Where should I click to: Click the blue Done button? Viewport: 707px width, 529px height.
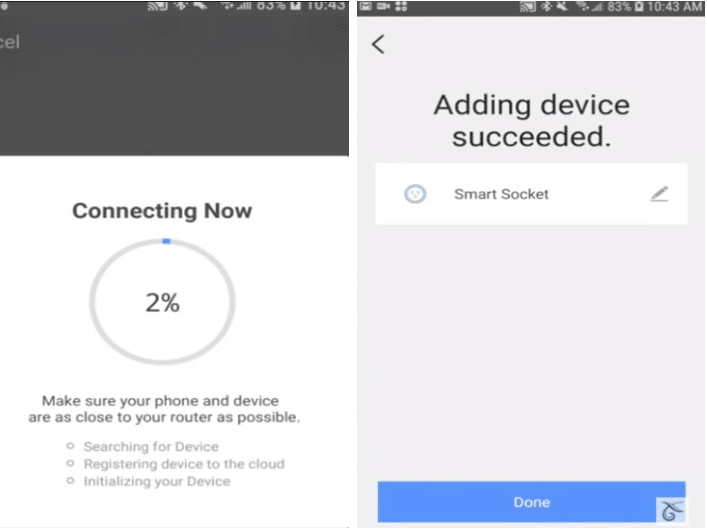pyautogui.click(x=531, y=502)
